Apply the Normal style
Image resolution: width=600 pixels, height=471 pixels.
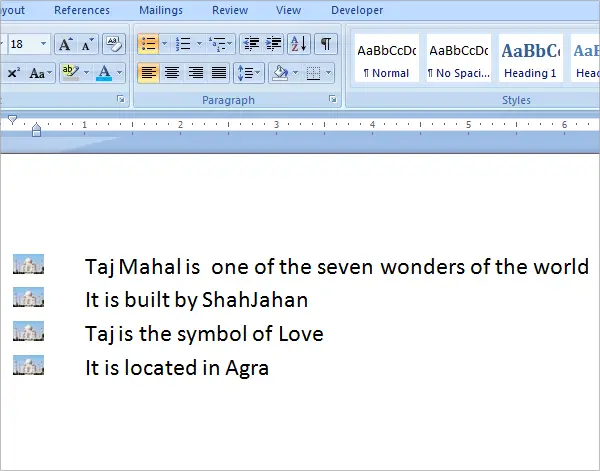pyautogui.click(x=387, y=58)
